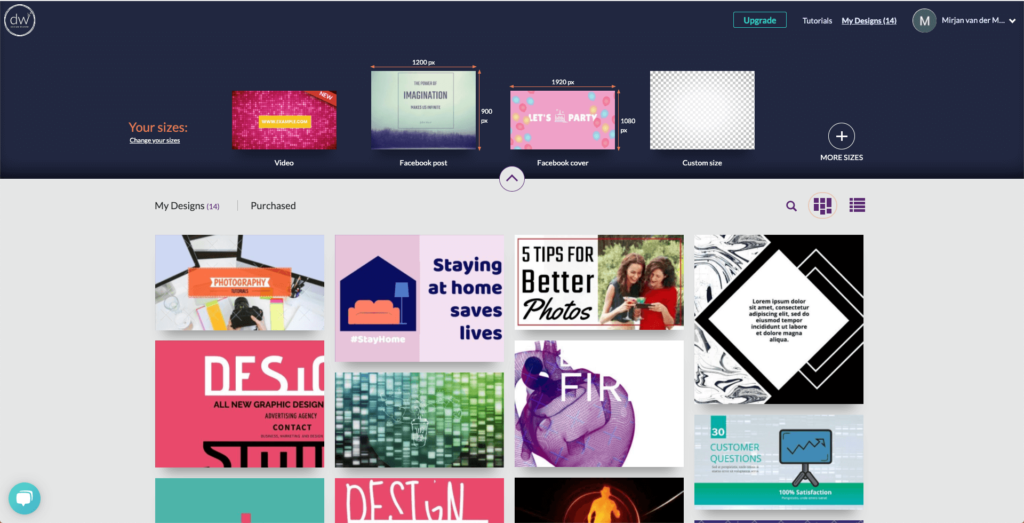The width and height of the screenshot is (1024, 523).
Task: Choose the Facebook cover size template
Action: point(562,120)
